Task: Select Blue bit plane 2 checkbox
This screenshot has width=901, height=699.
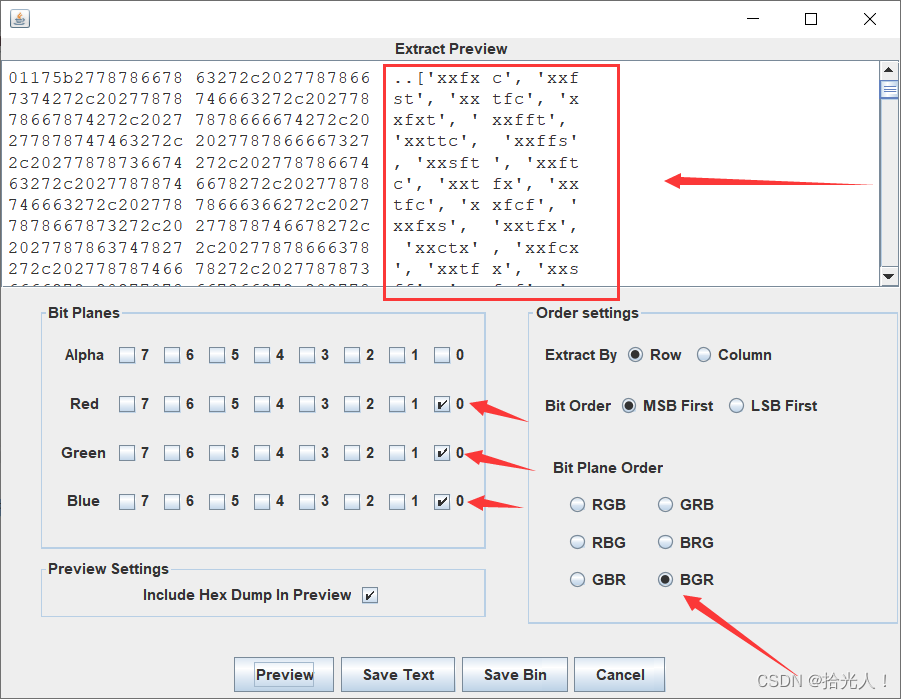Action: [352, 502]
